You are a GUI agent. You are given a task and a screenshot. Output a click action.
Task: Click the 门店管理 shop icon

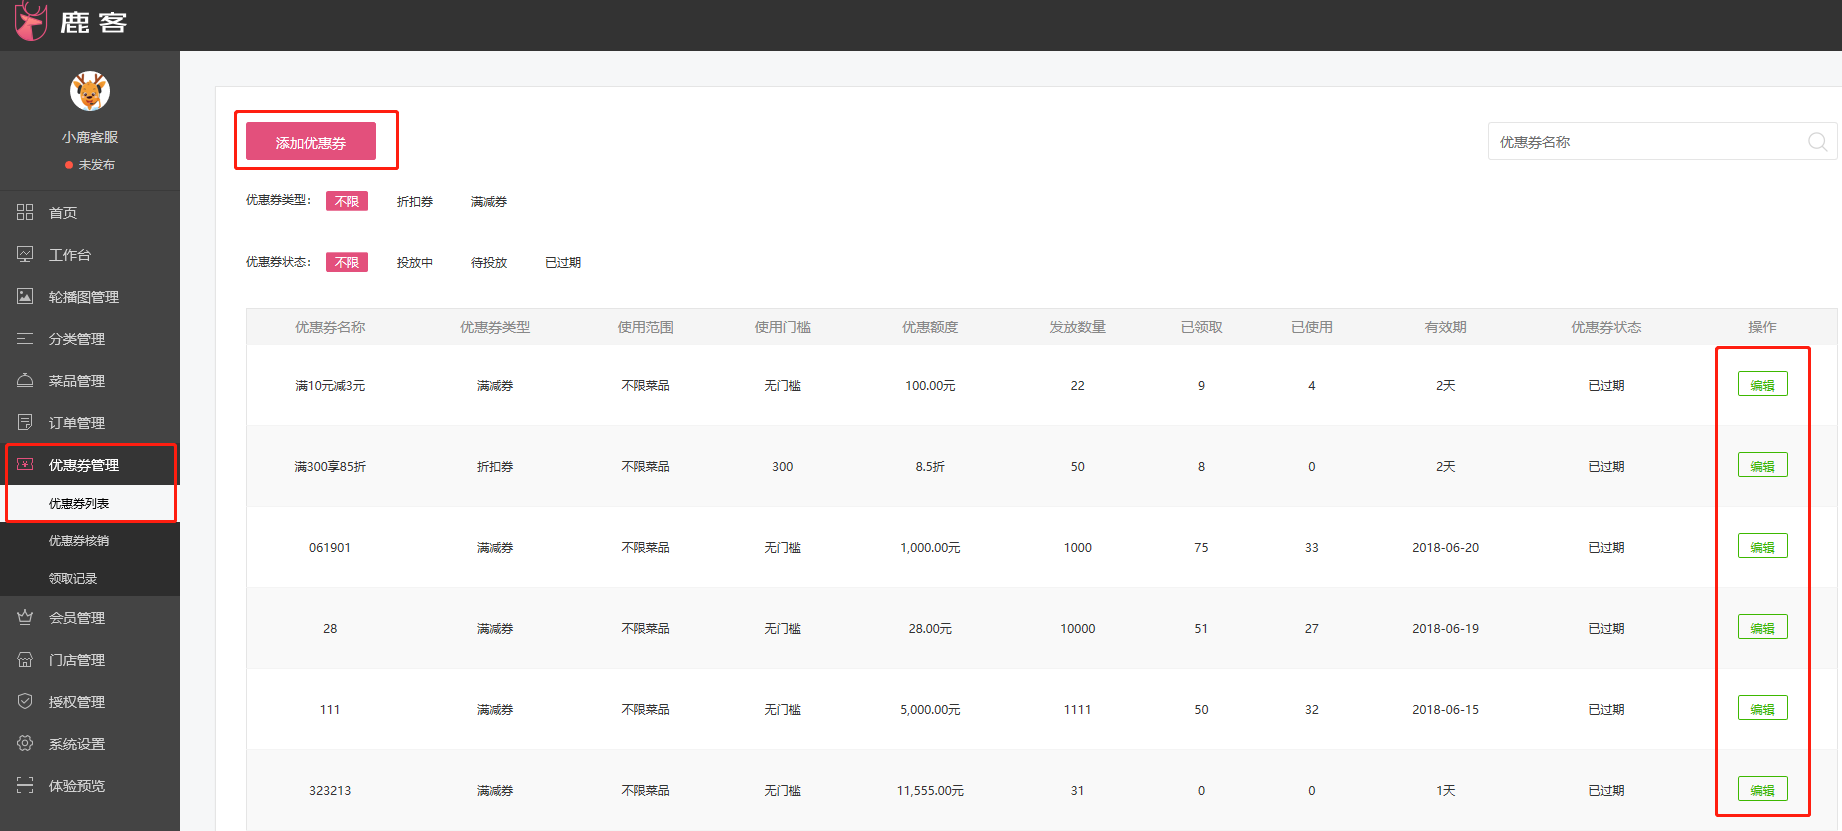[25, 659]
